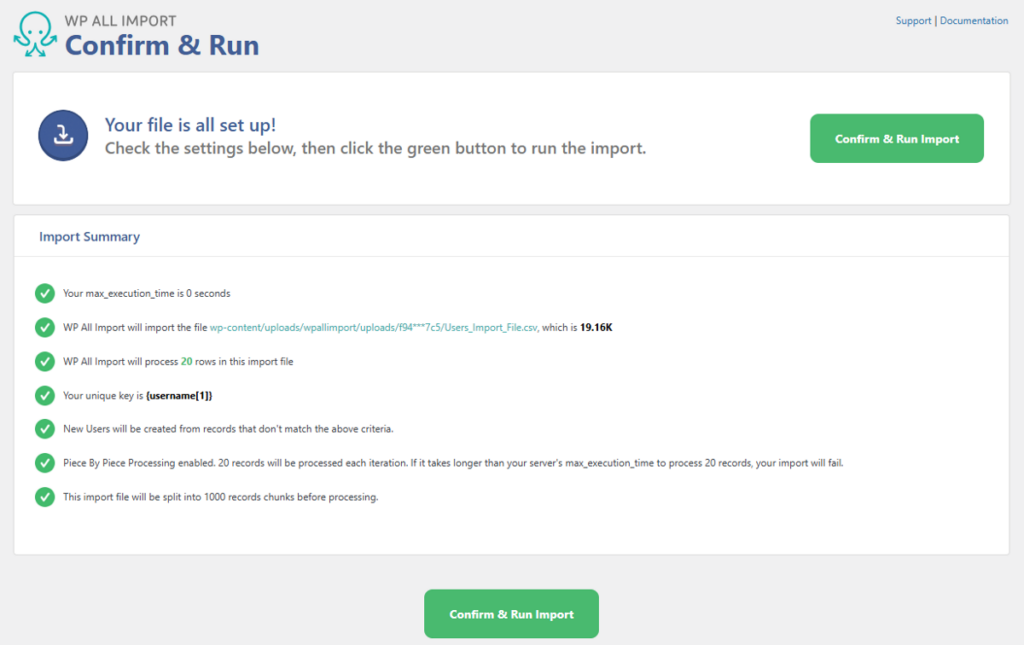Select the Import Summary panel header
1024x645 pixels.
(89, 237)
